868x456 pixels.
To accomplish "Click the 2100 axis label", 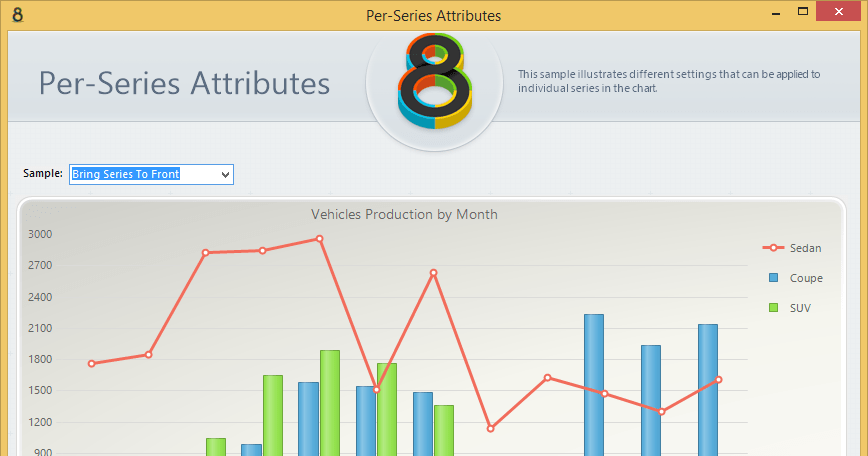I will point(40,328).
